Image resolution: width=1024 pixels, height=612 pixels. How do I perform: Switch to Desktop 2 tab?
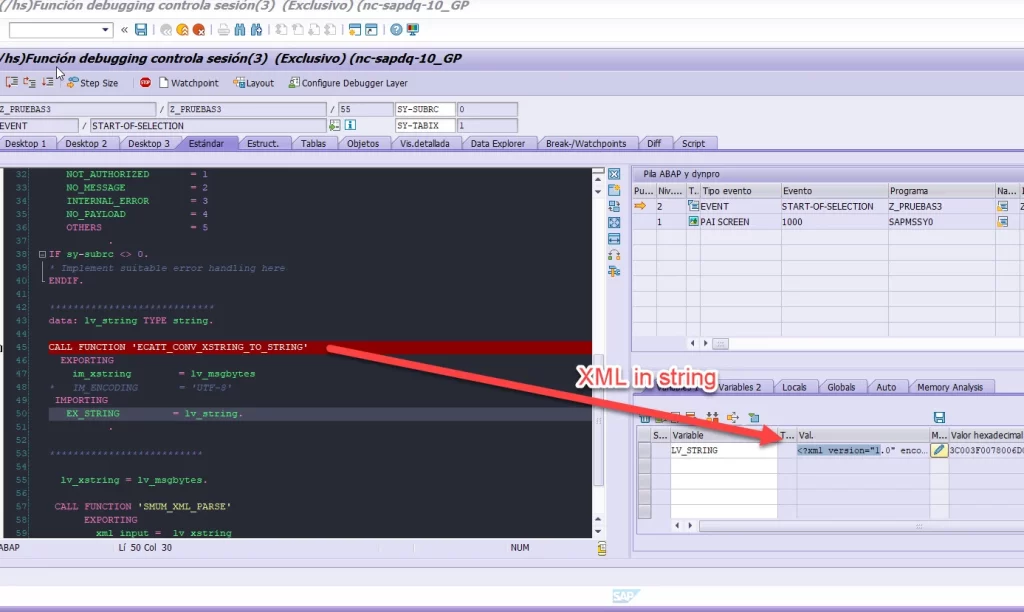click(86, 144)
